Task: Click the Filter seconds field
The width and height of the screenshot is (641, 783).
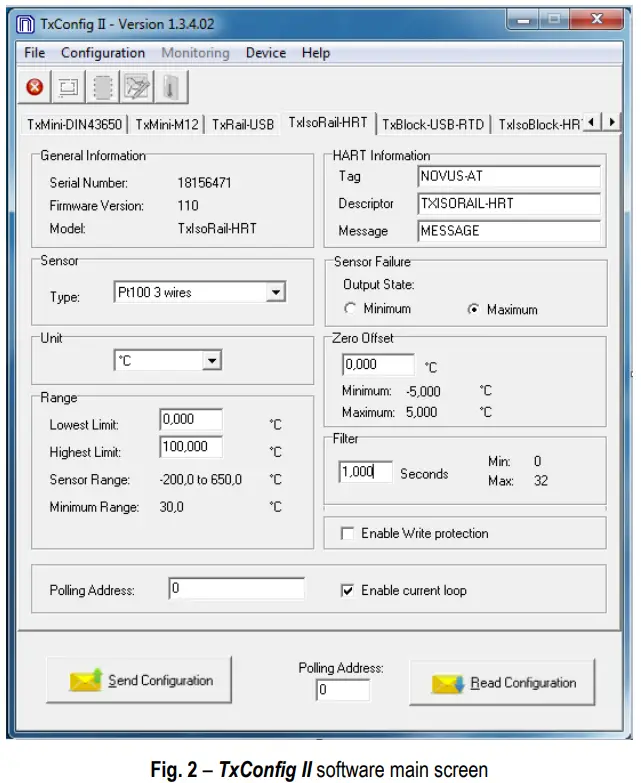Action: pos(365,471)
